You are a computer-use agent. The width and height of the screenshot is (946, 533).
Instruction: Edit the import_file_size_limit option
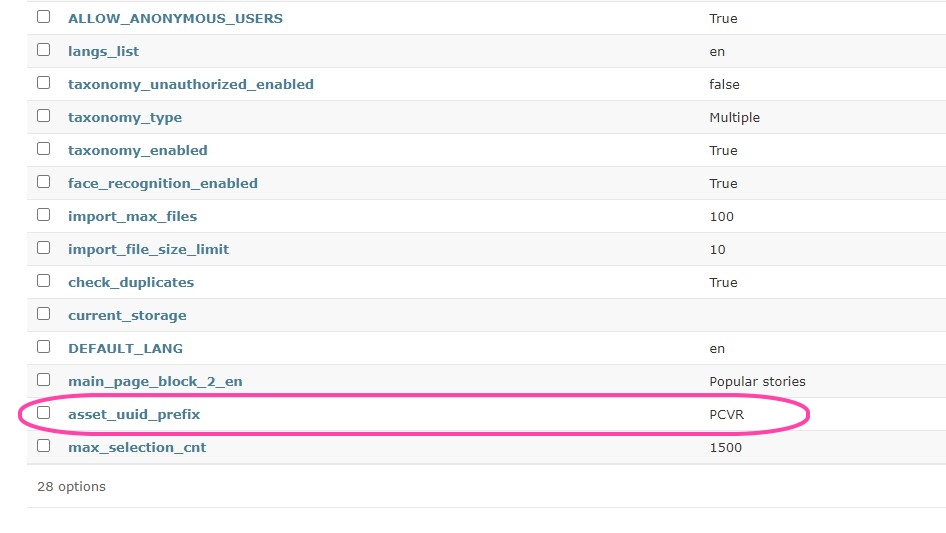[148, 249]
